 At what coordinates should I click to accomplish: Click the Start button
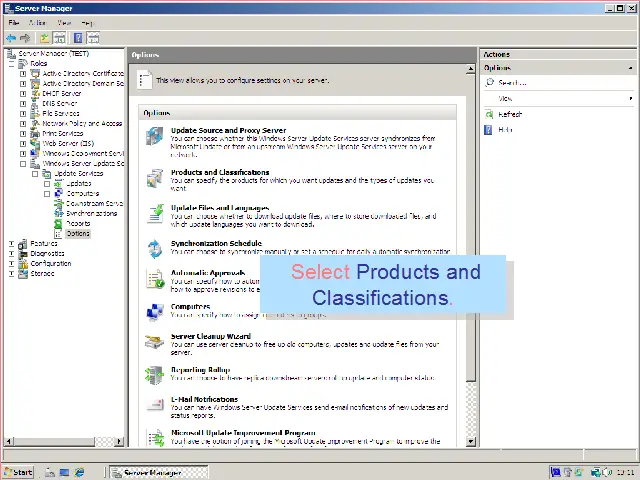coord(19,472)
